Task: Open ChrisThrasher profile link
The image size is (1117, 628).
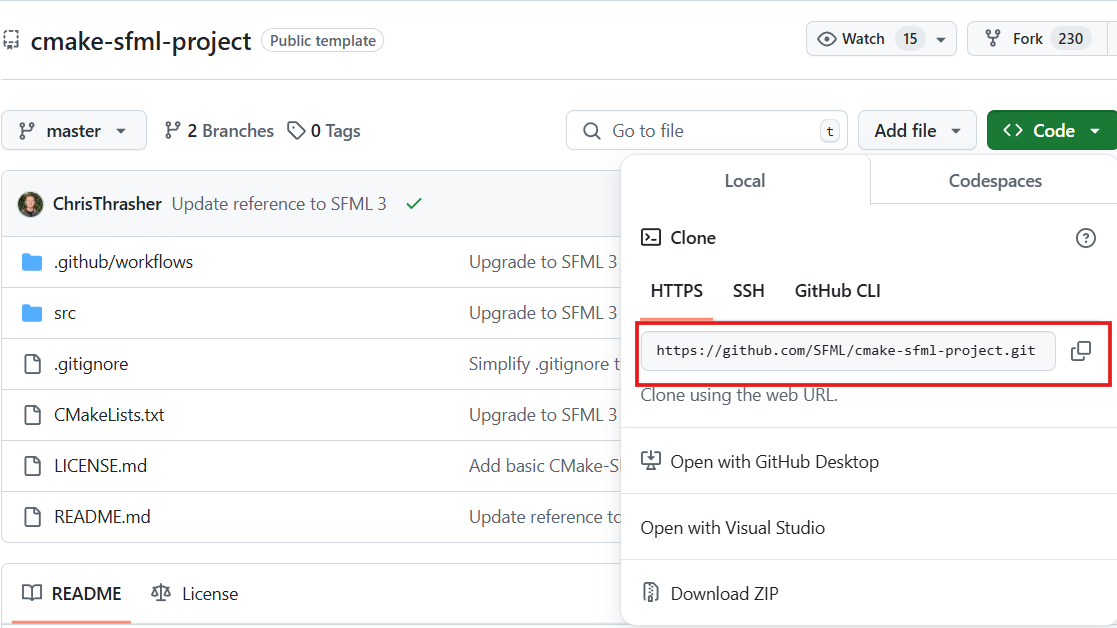Action: (x=108, y=204)
